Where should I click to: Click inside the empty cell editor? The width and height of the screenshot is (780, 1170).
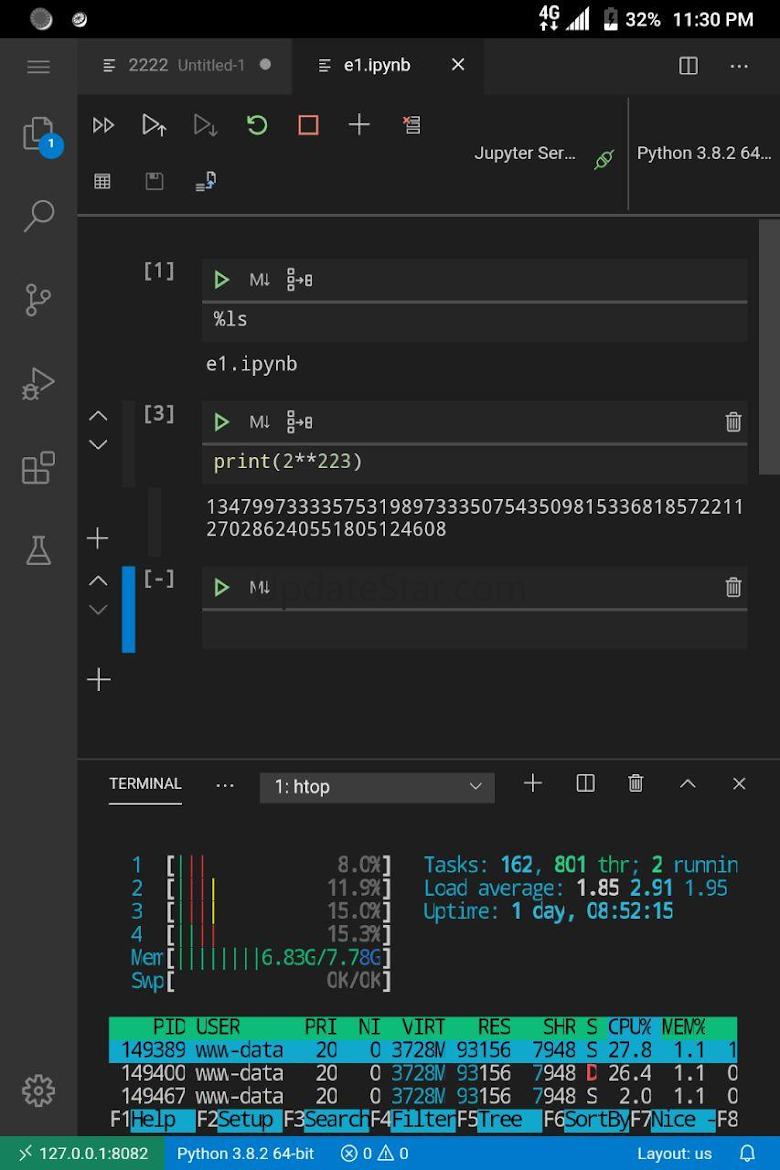(475, 630)
